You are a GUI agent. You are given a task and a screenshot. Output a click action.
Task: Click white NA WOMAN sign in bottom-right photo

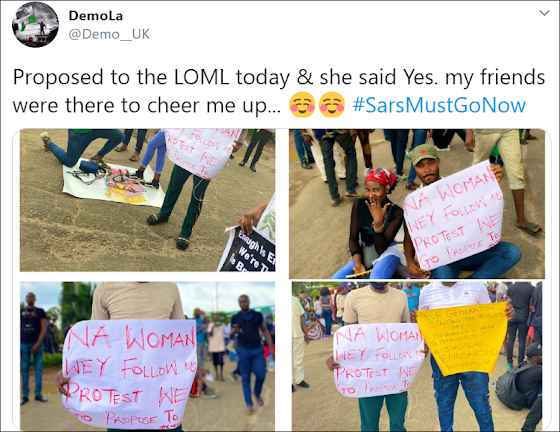[x=379, y=360]
